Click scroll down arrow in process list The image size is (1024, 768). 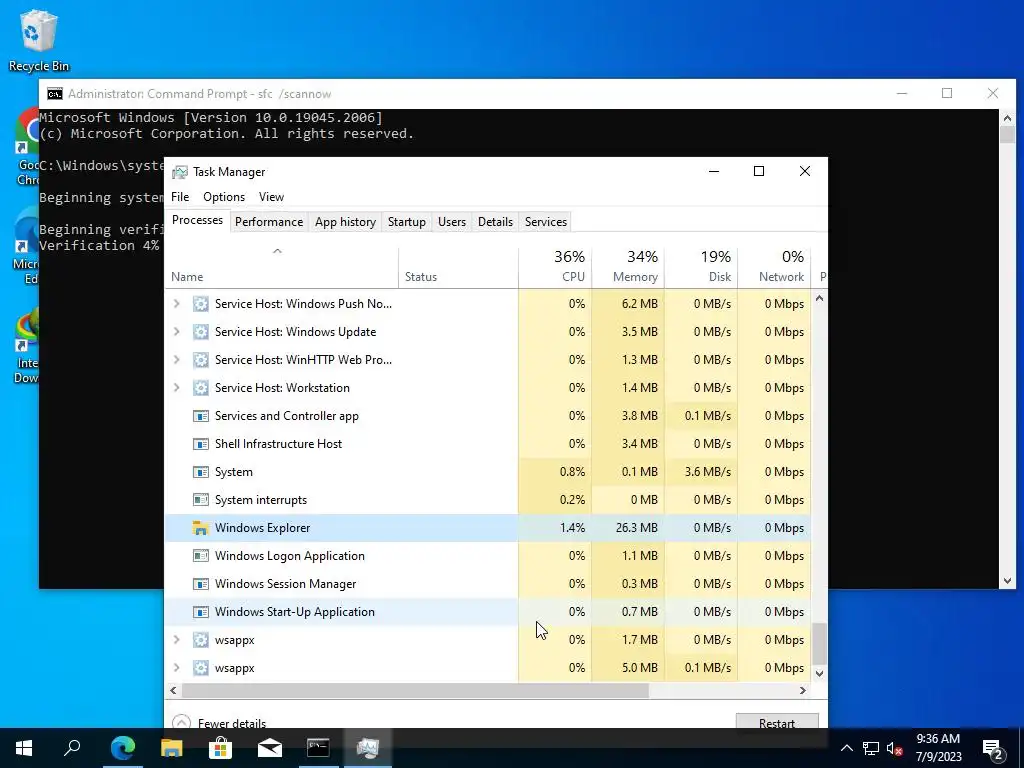point(820,673)
